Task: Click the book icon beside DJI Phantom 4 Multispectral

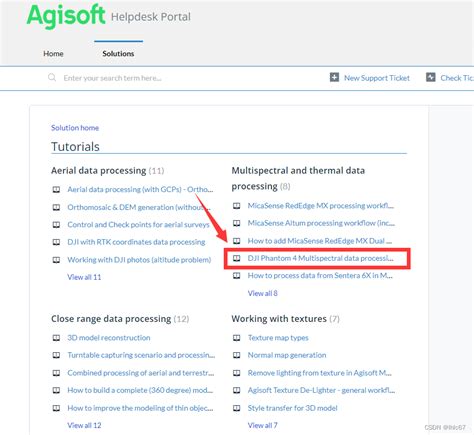Action: tap(236, 258)
